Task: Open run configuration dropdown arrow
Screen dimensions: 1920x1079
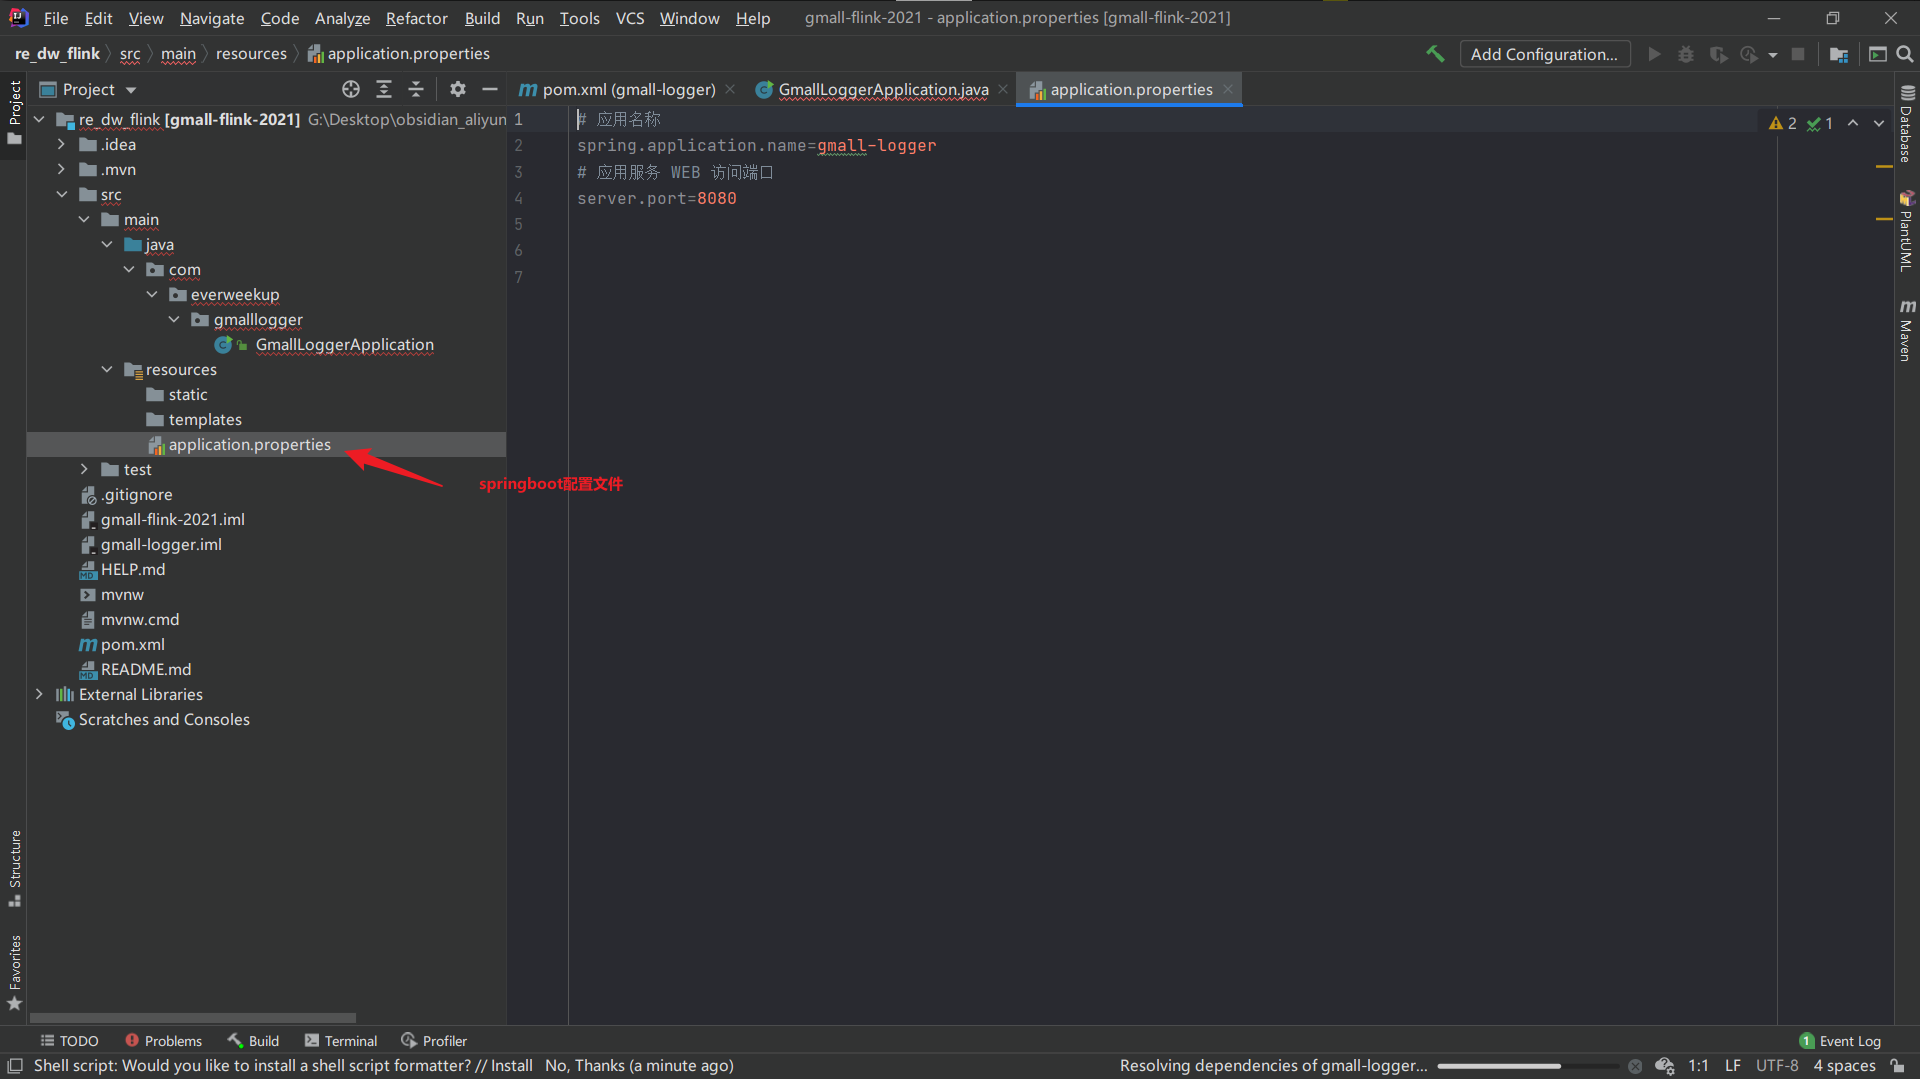Action: click(x=1773, y=55)
